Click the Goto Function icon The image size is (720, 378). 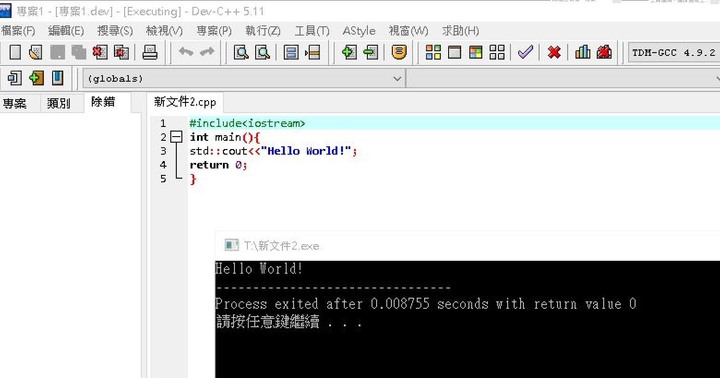click(x=291, y=52)
